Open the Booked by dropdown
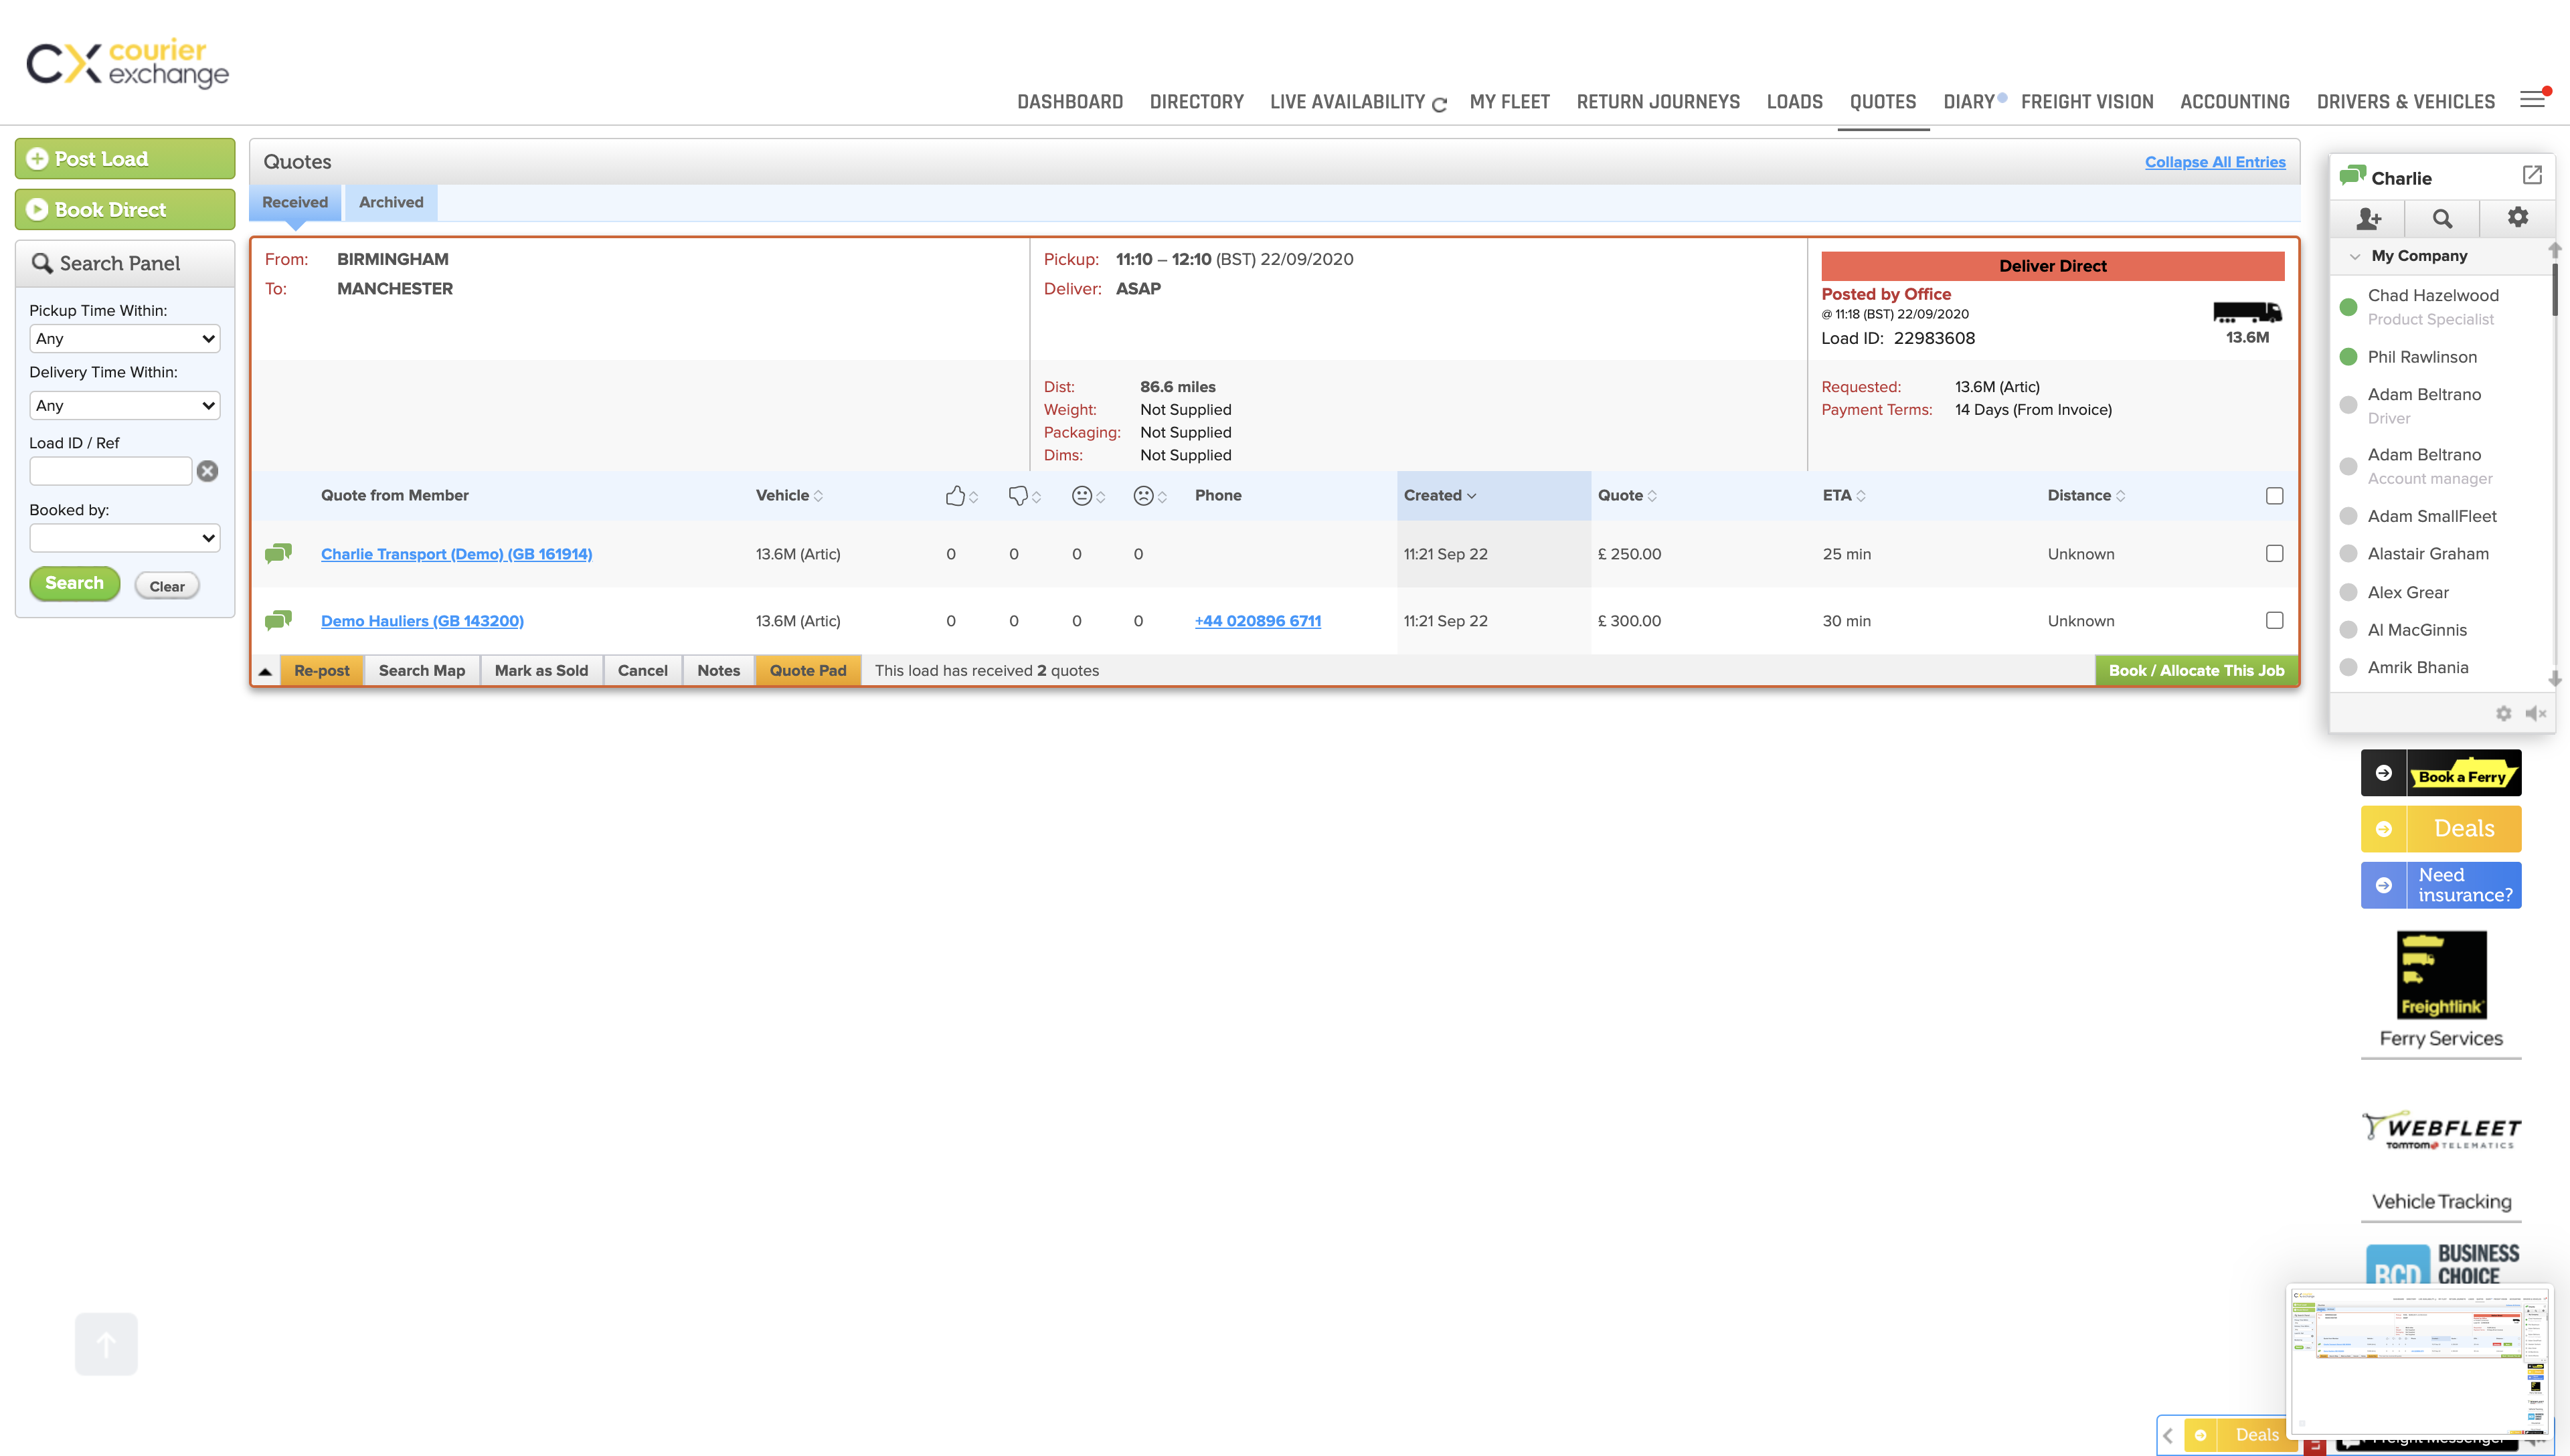This screenshot has height=1456, width=2570. 124,538
